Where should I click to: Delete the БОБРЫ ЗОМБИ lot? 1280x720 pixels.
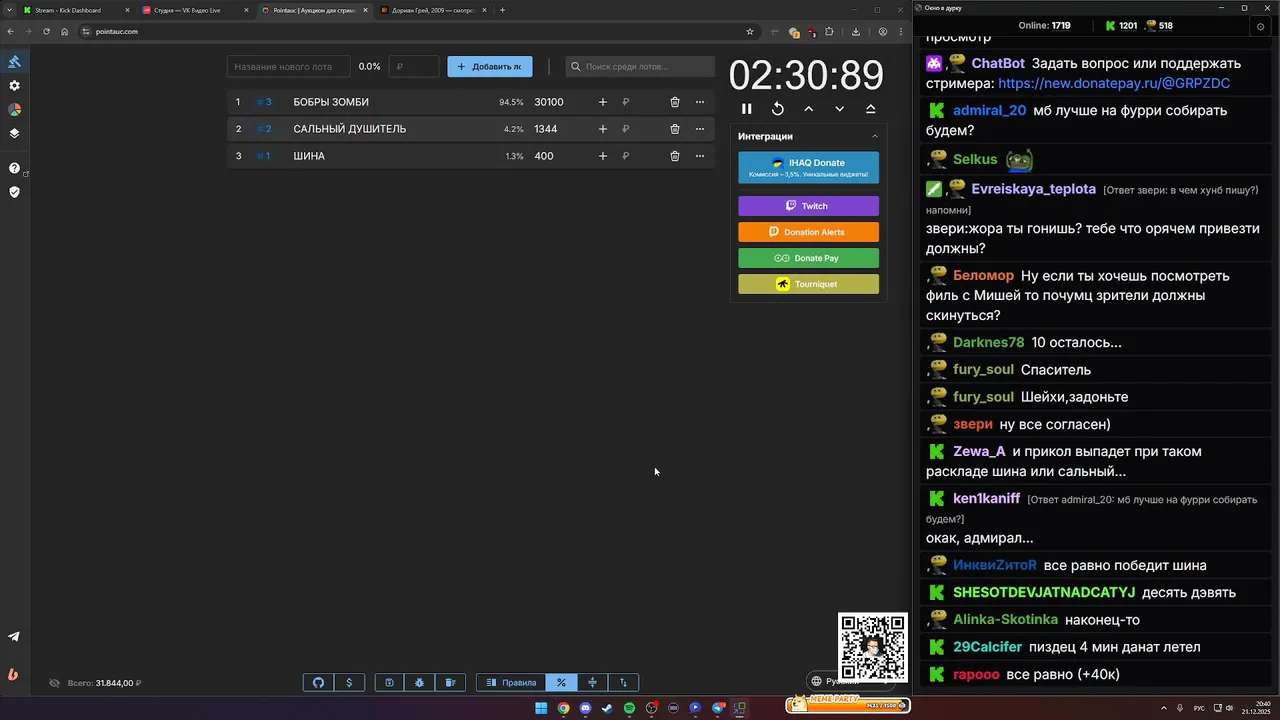[x=674, y=102]
